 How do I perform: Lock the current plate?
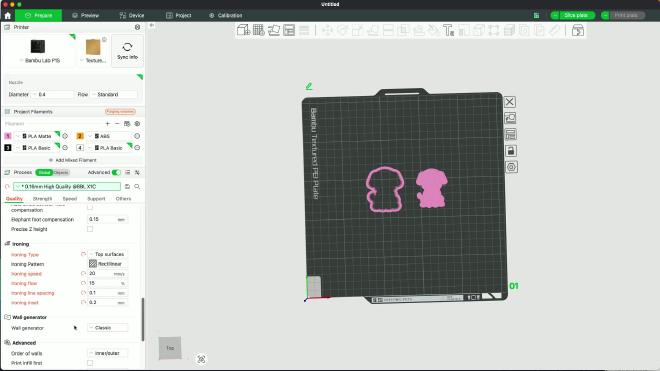tap(511, 151)
